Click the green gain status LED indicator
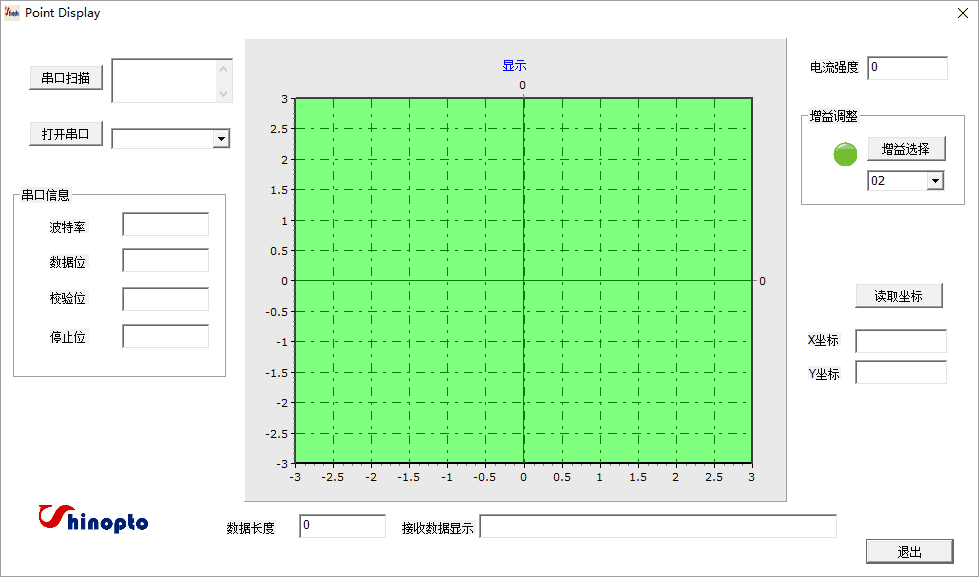The height and width of the screenshot is (577, 979). 845,154
